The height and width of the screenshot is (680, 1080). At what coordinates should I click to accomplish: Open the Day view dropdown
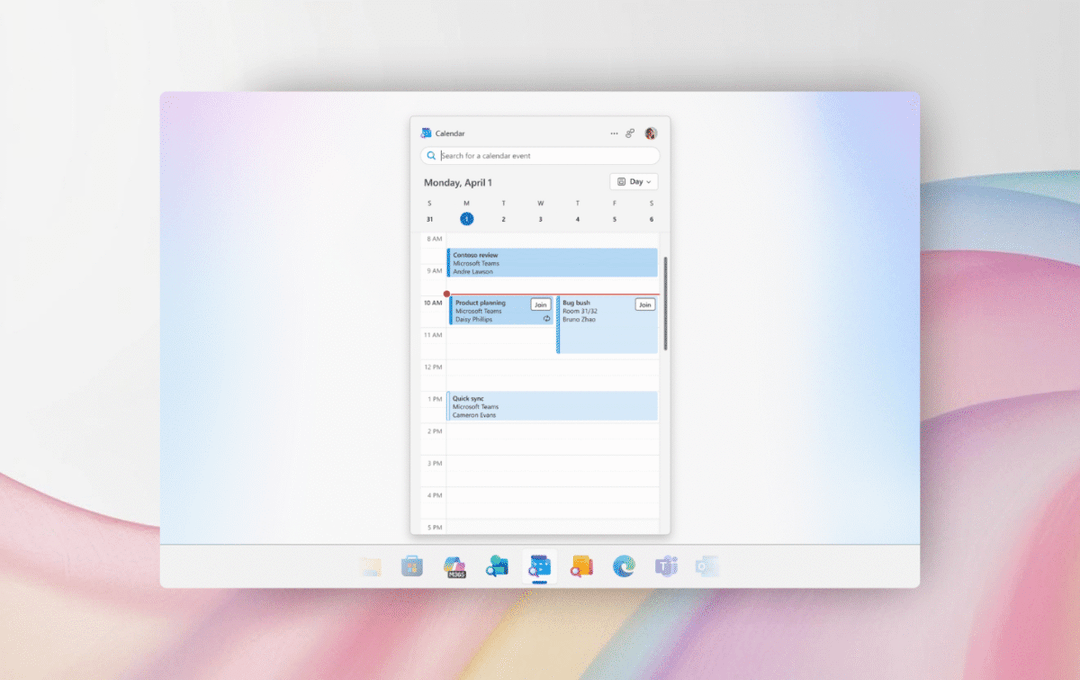point(634,181)
